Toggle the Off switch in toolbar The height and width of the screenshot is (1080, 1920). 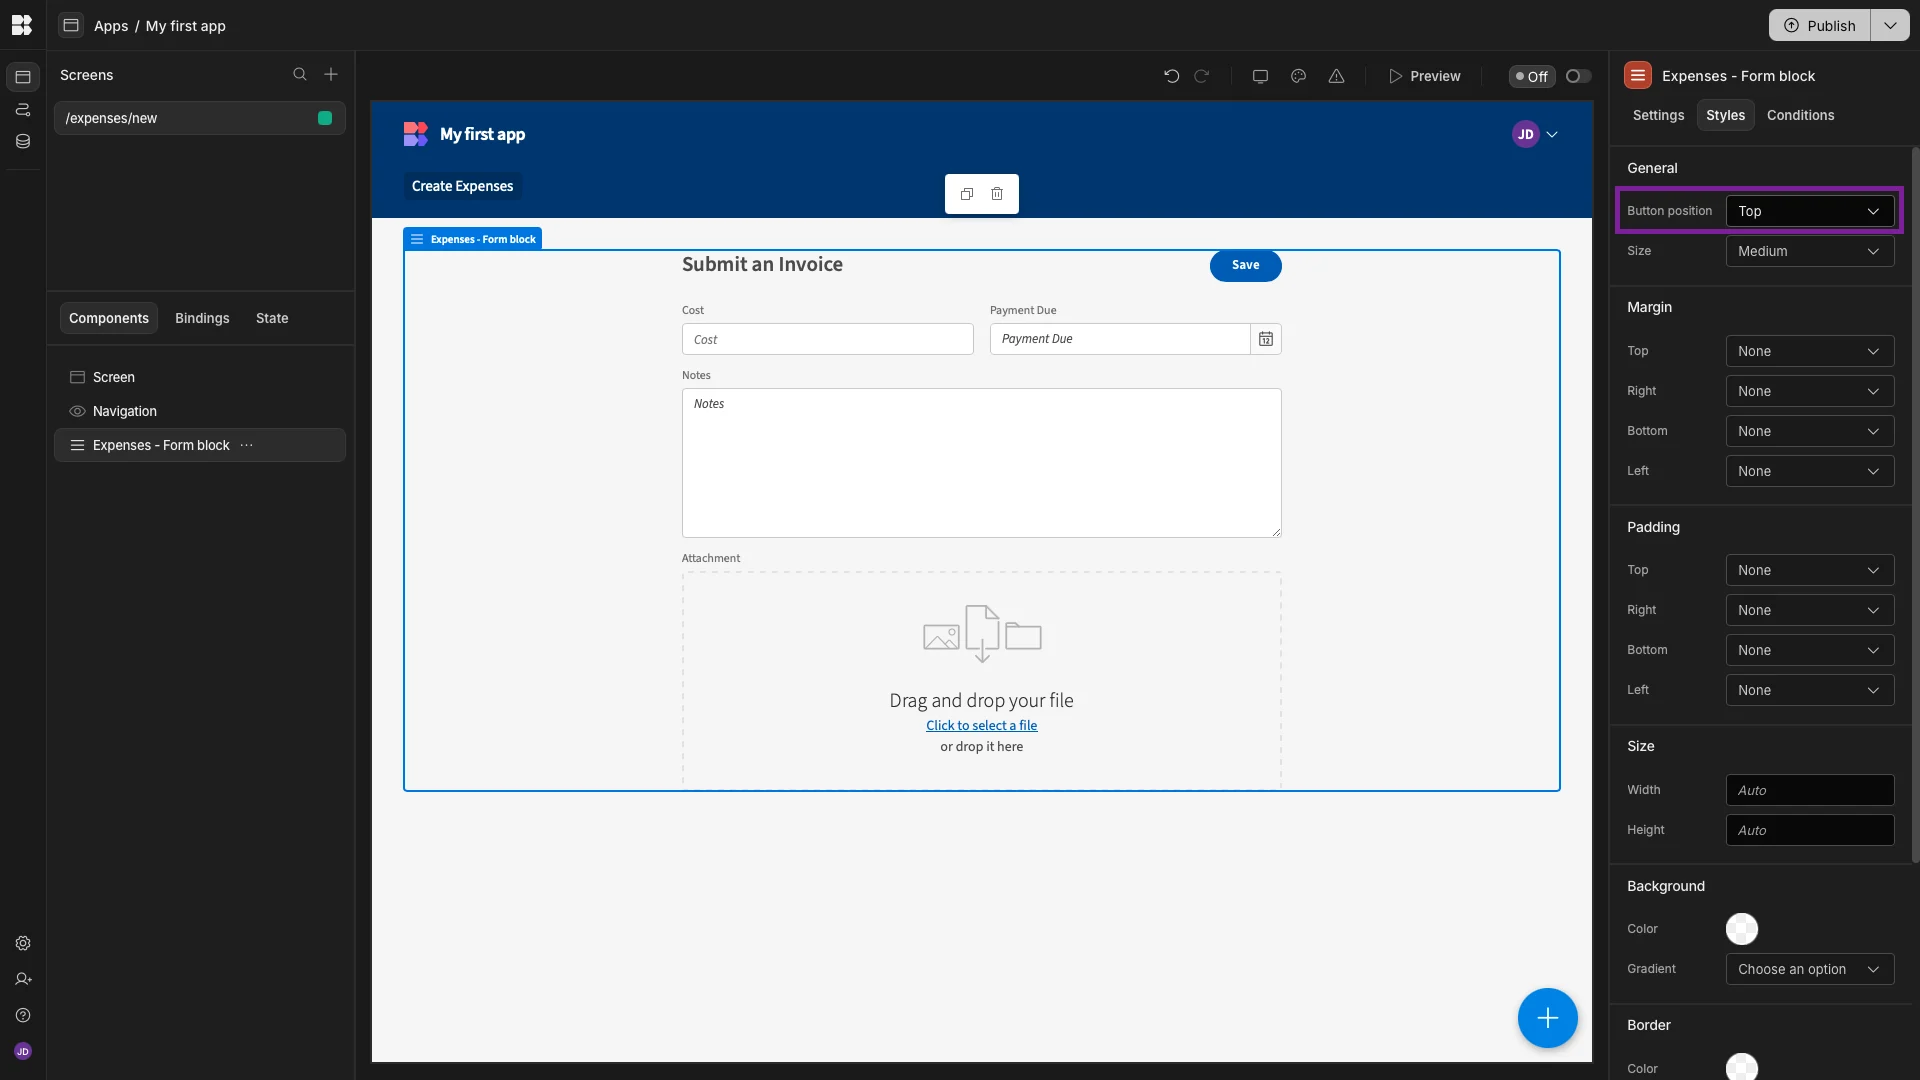[1578, 76]
